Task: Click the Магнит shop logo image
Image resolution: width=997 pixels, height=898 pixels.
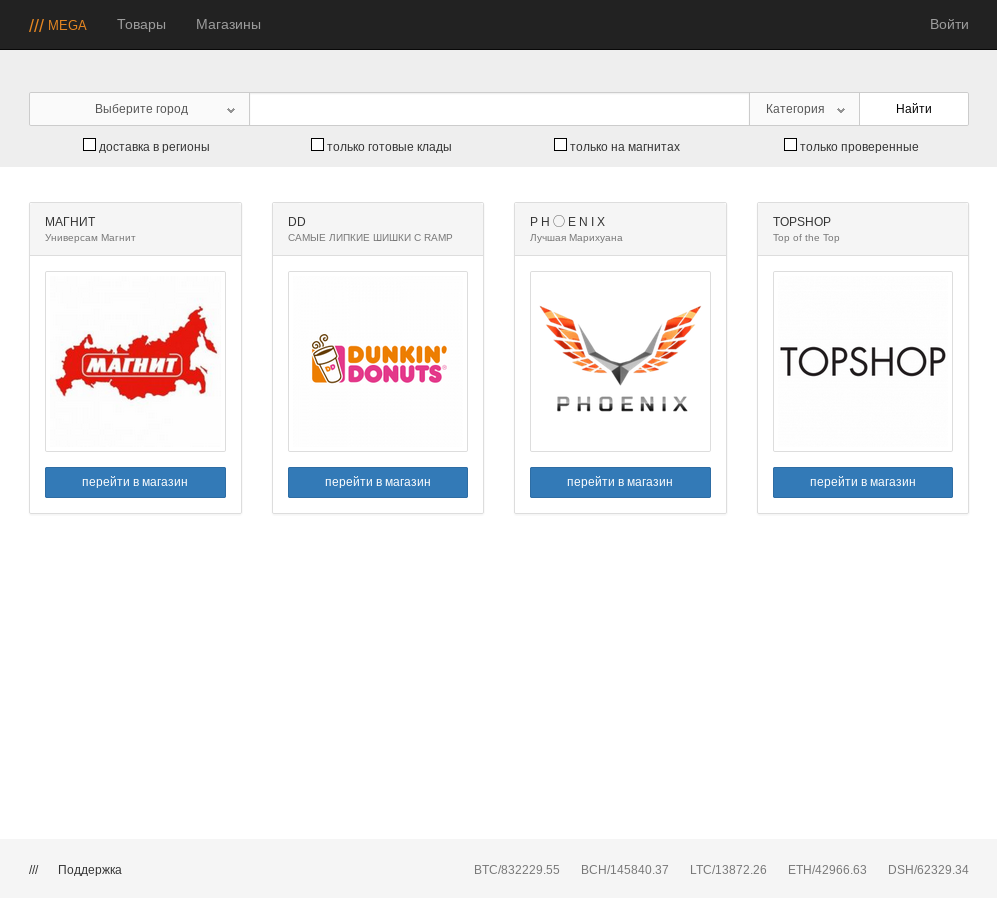Action: [135, 361]
